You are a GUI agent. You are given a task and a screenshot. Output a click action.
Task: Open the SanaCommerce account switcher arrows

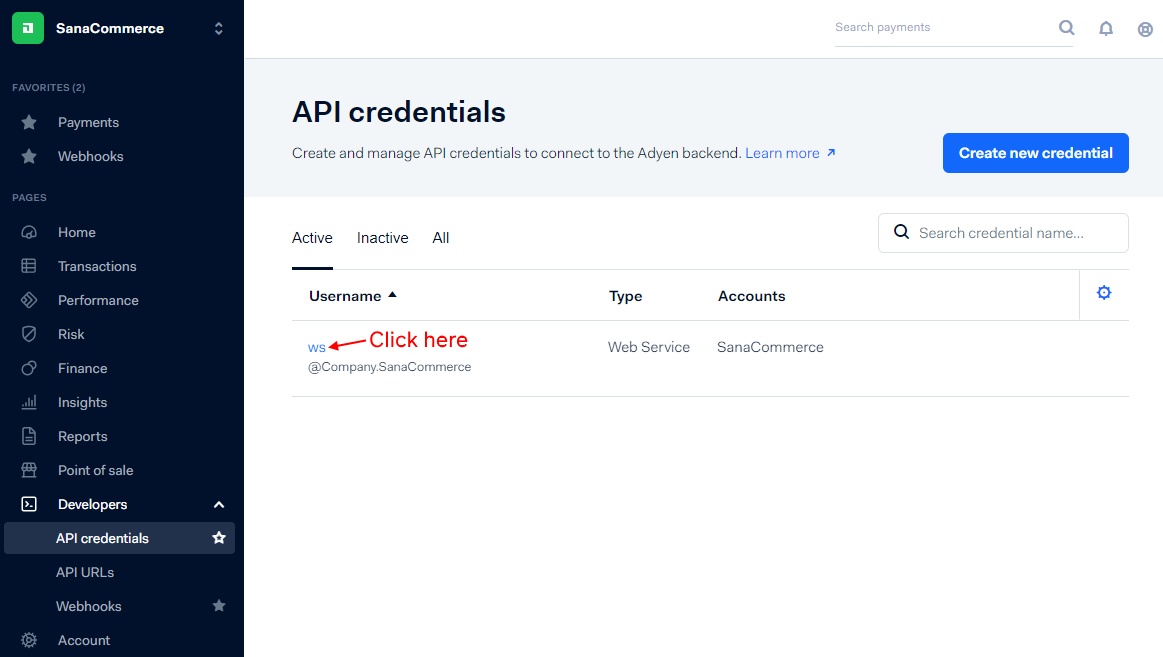[219, 28]
